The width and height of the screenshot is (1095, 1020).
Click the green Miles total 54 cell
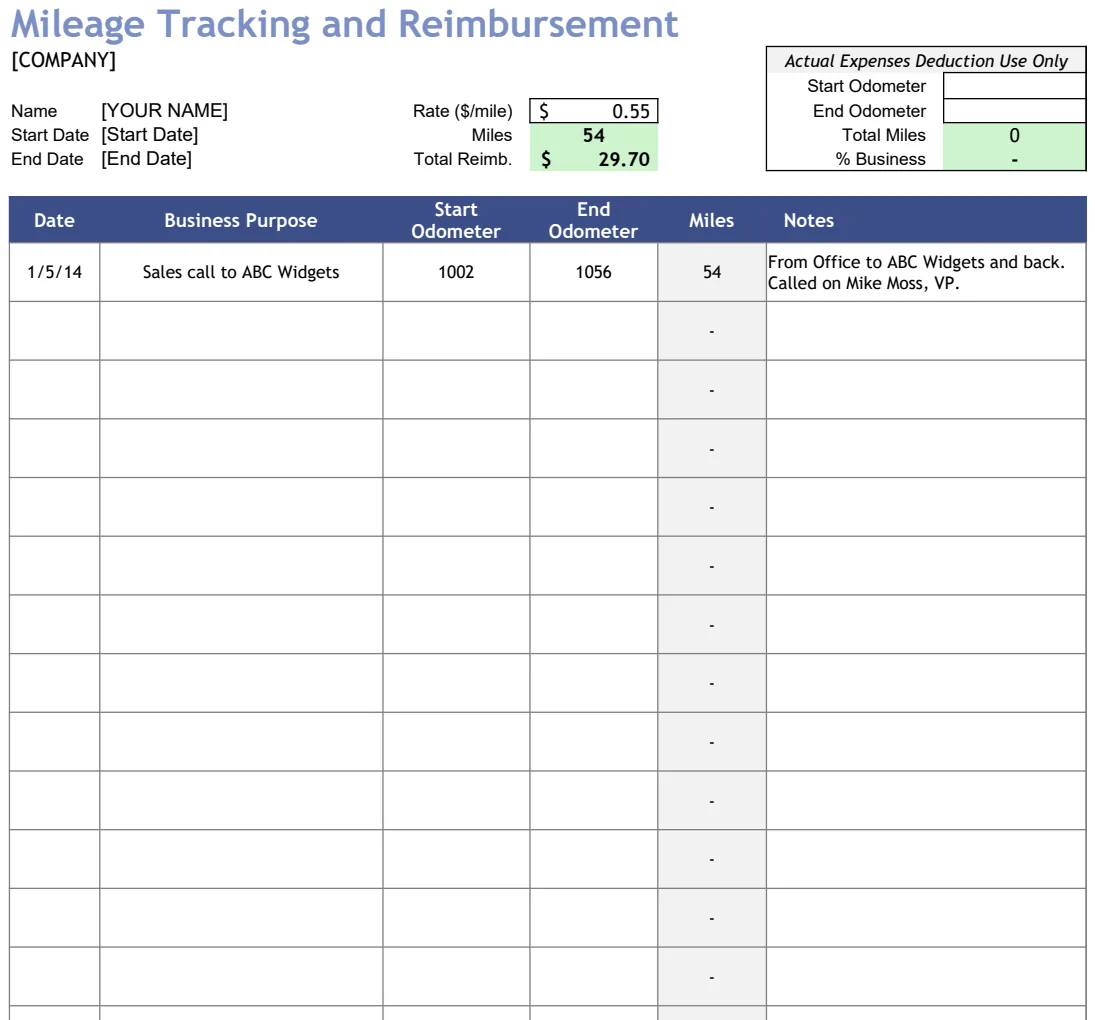[594, 135]
